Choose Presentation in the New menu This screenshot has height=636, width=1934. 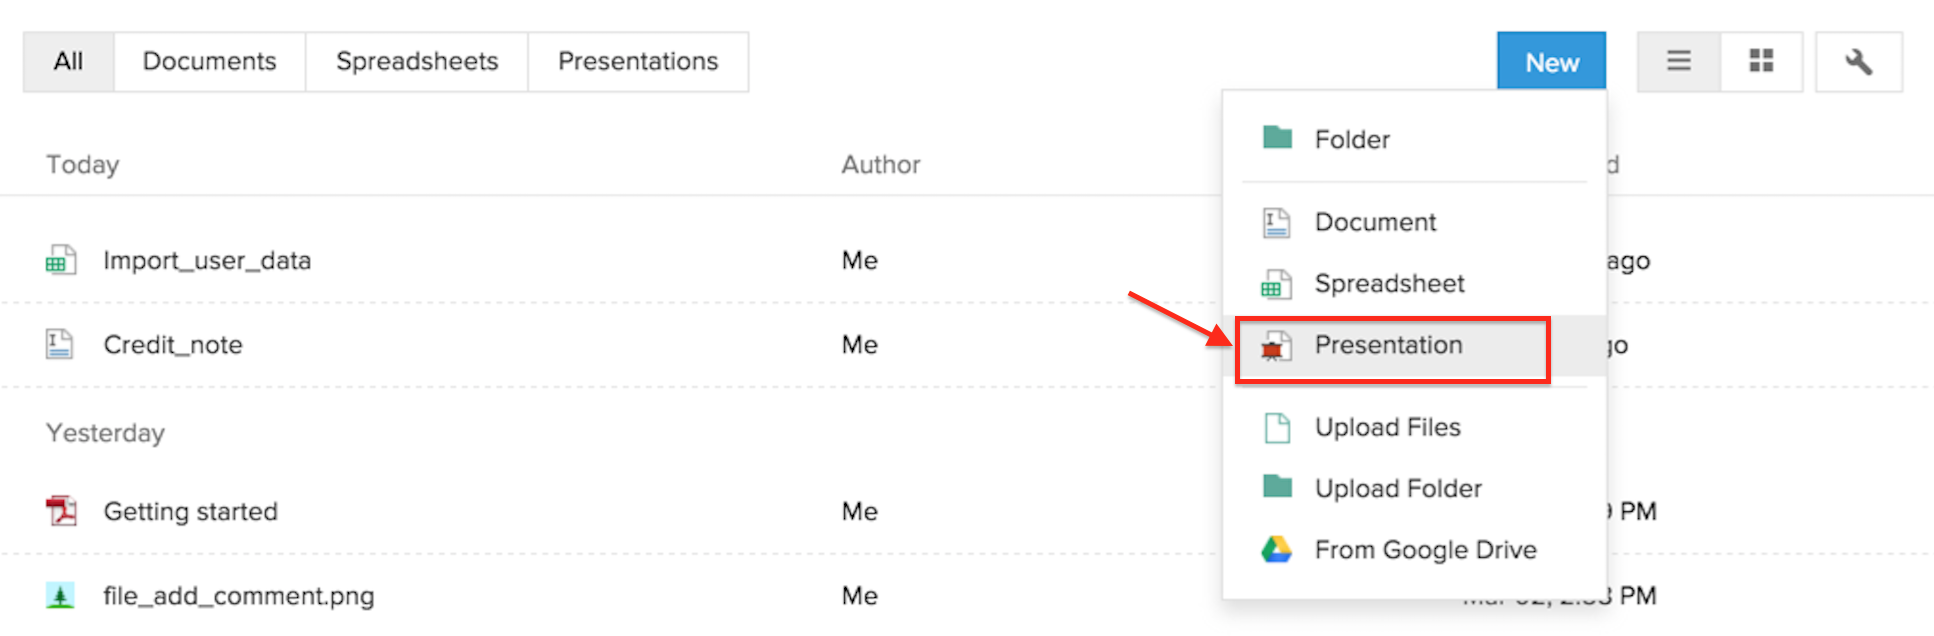click(1388, 345)
